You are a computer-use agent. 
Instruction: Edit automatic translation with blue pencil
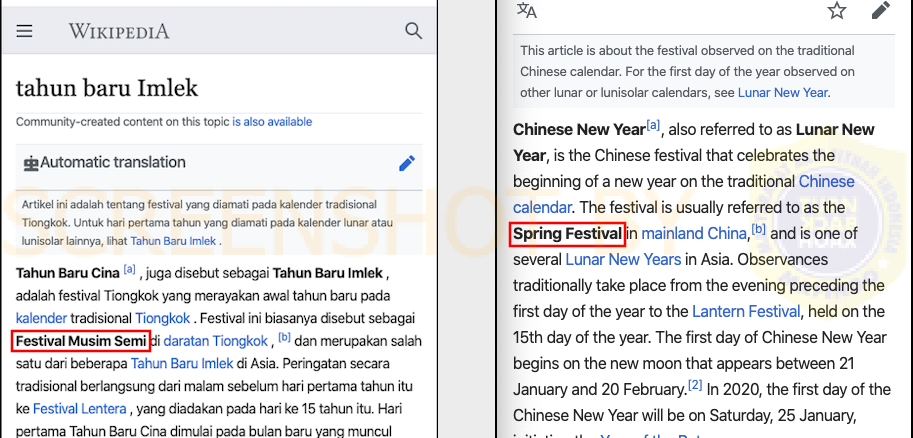click(x=407, y=163)
